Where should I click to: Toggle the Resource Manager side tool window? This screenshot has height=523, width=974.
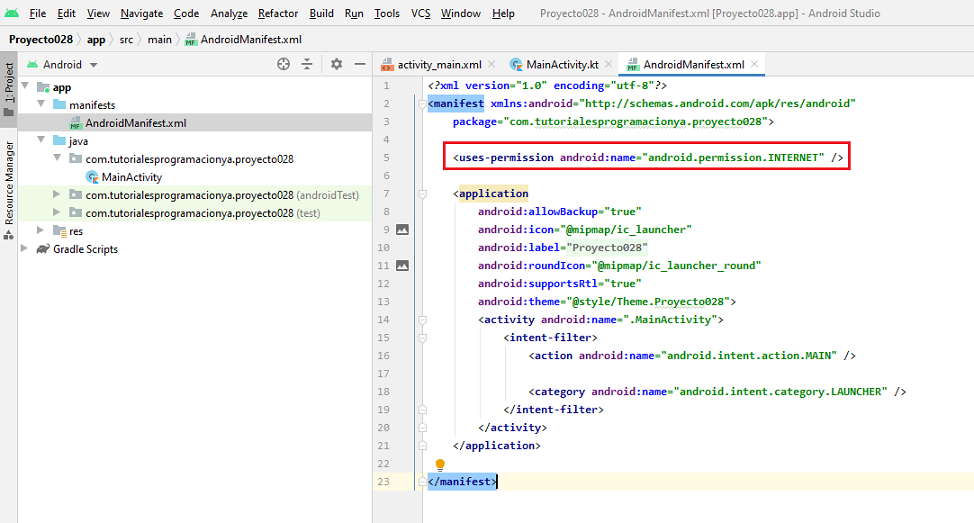pyautogui.click(x=9, y=189)
